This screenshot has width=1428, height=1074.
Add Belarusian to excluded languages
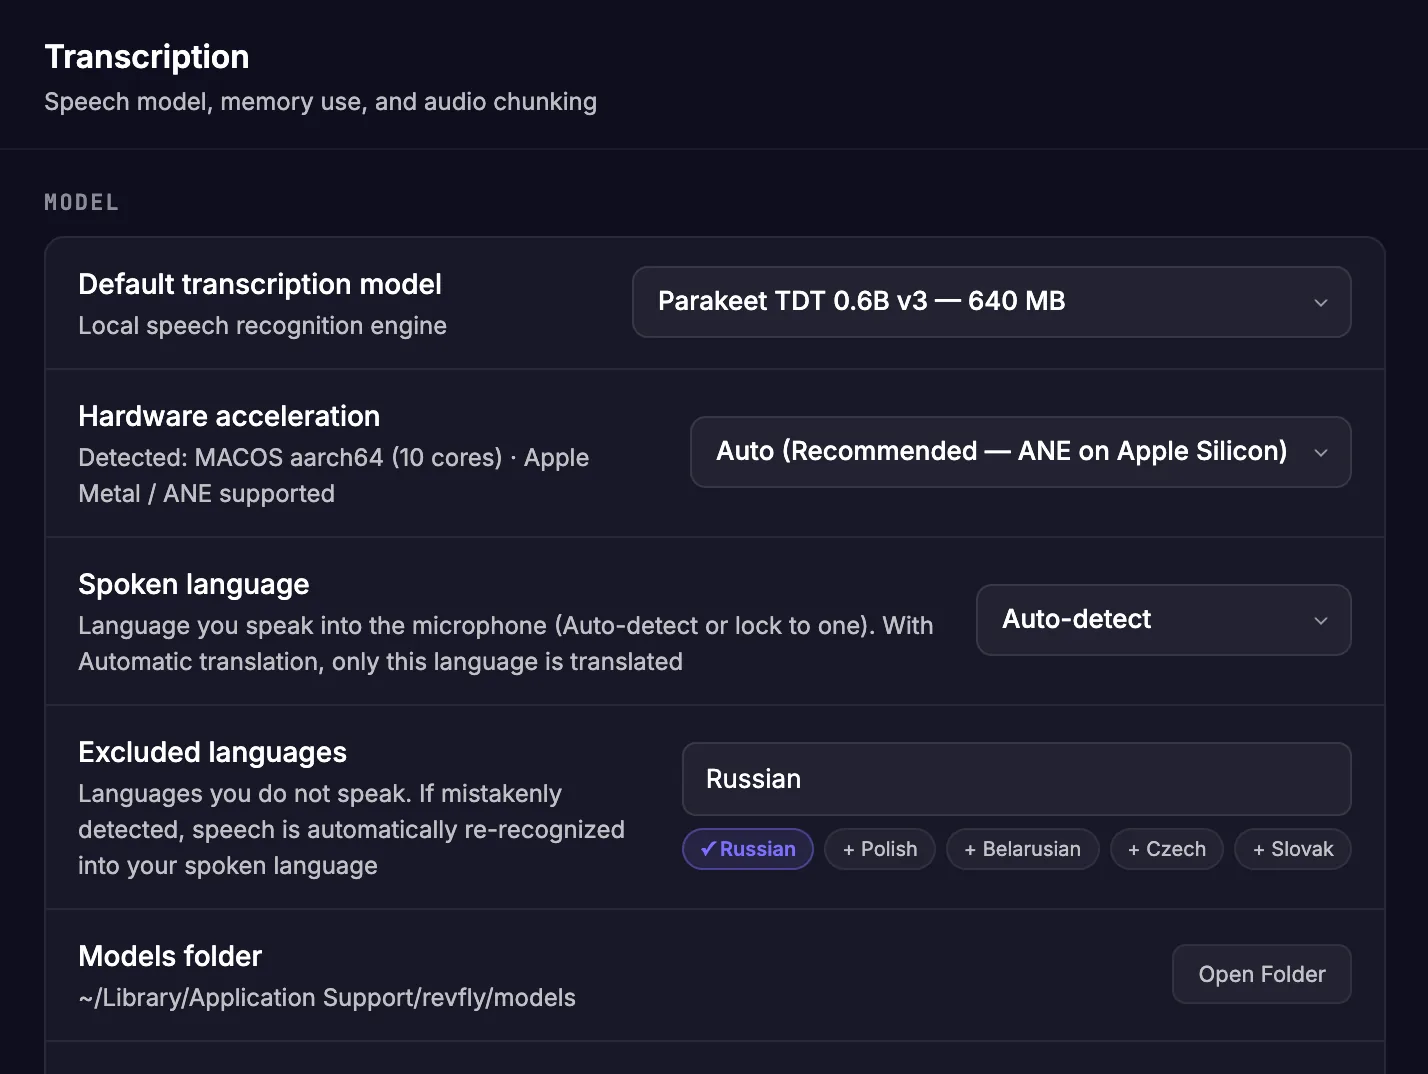tap(1022, 849)
